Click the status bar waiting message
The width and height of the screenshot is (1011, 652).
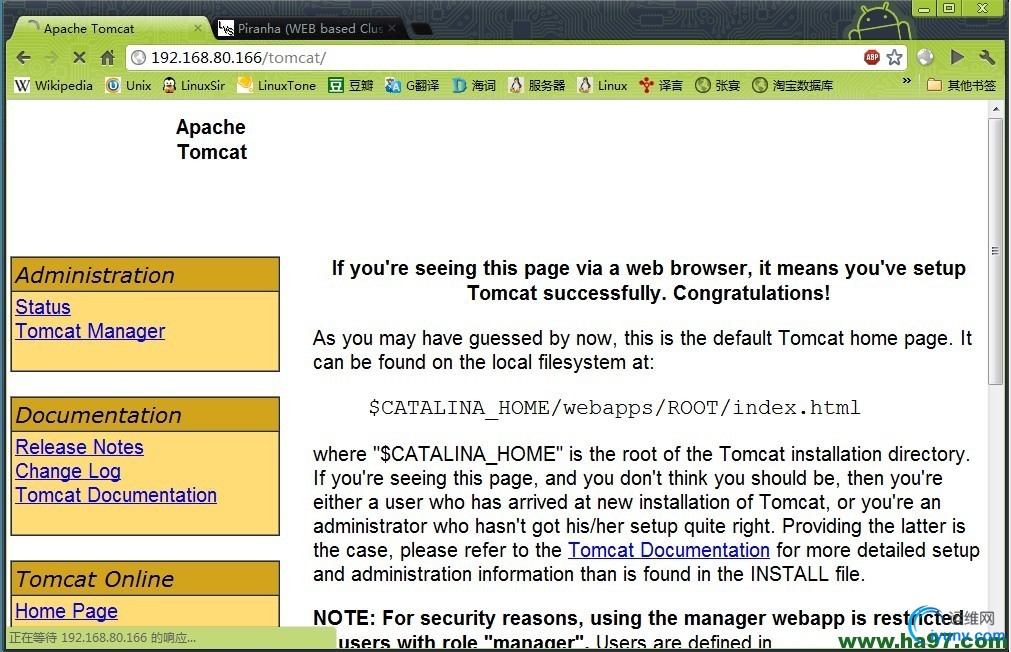(x=103, y=638)
